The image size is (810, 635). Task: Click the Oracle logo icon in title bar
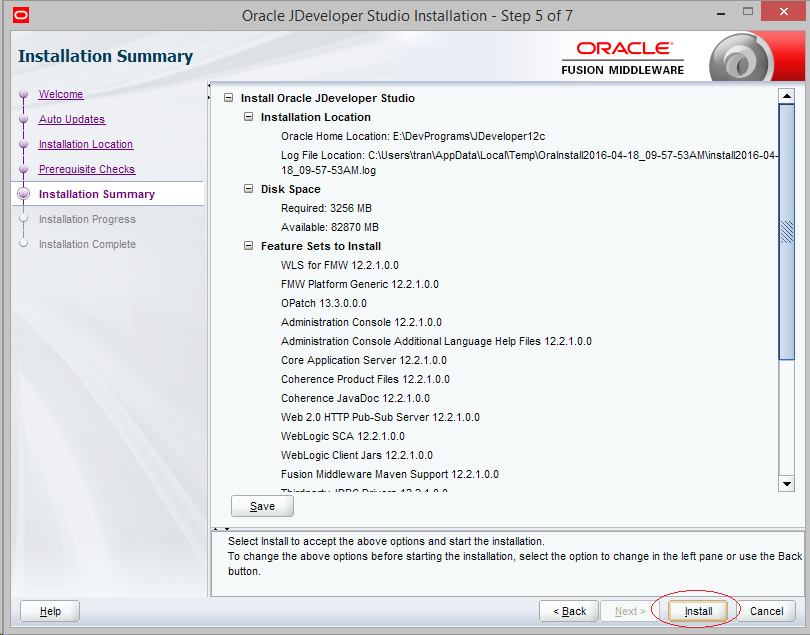(21, 15)
